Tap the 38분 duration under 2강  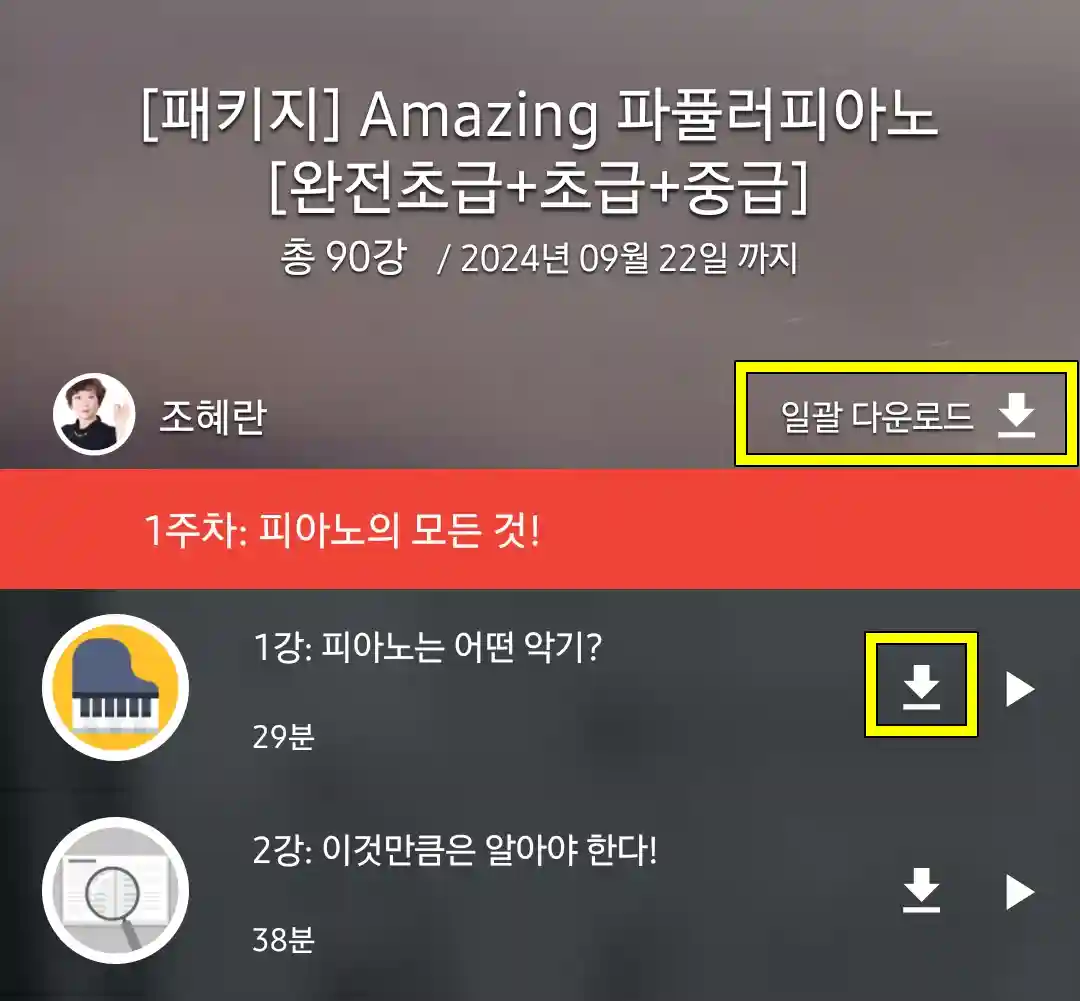(x=284, y=940)
